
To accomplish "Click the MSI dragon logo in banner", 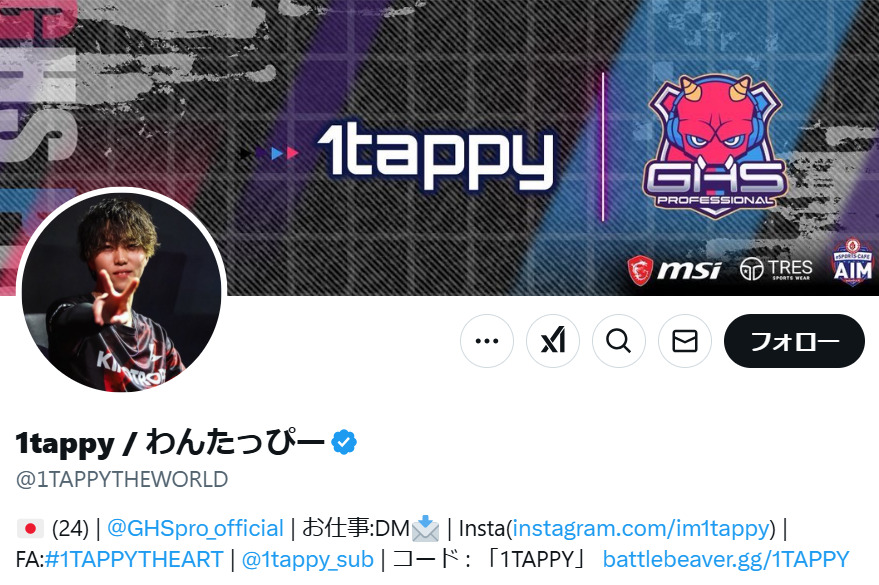I will coord(674,270).
